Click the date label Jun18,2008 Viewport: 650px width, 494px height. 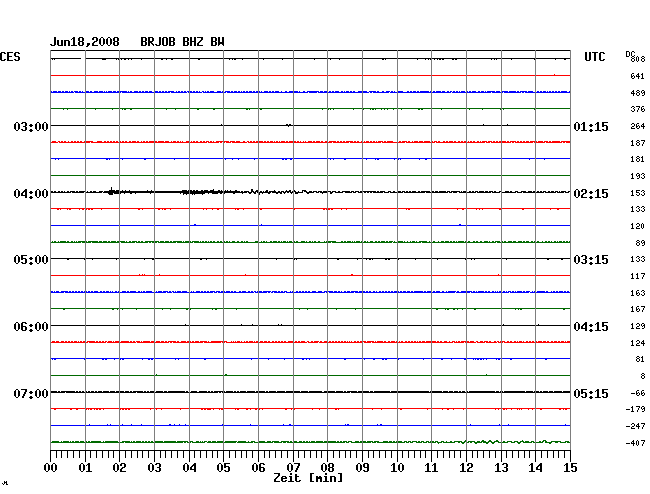pyautogui.click(x=85, y=42)
